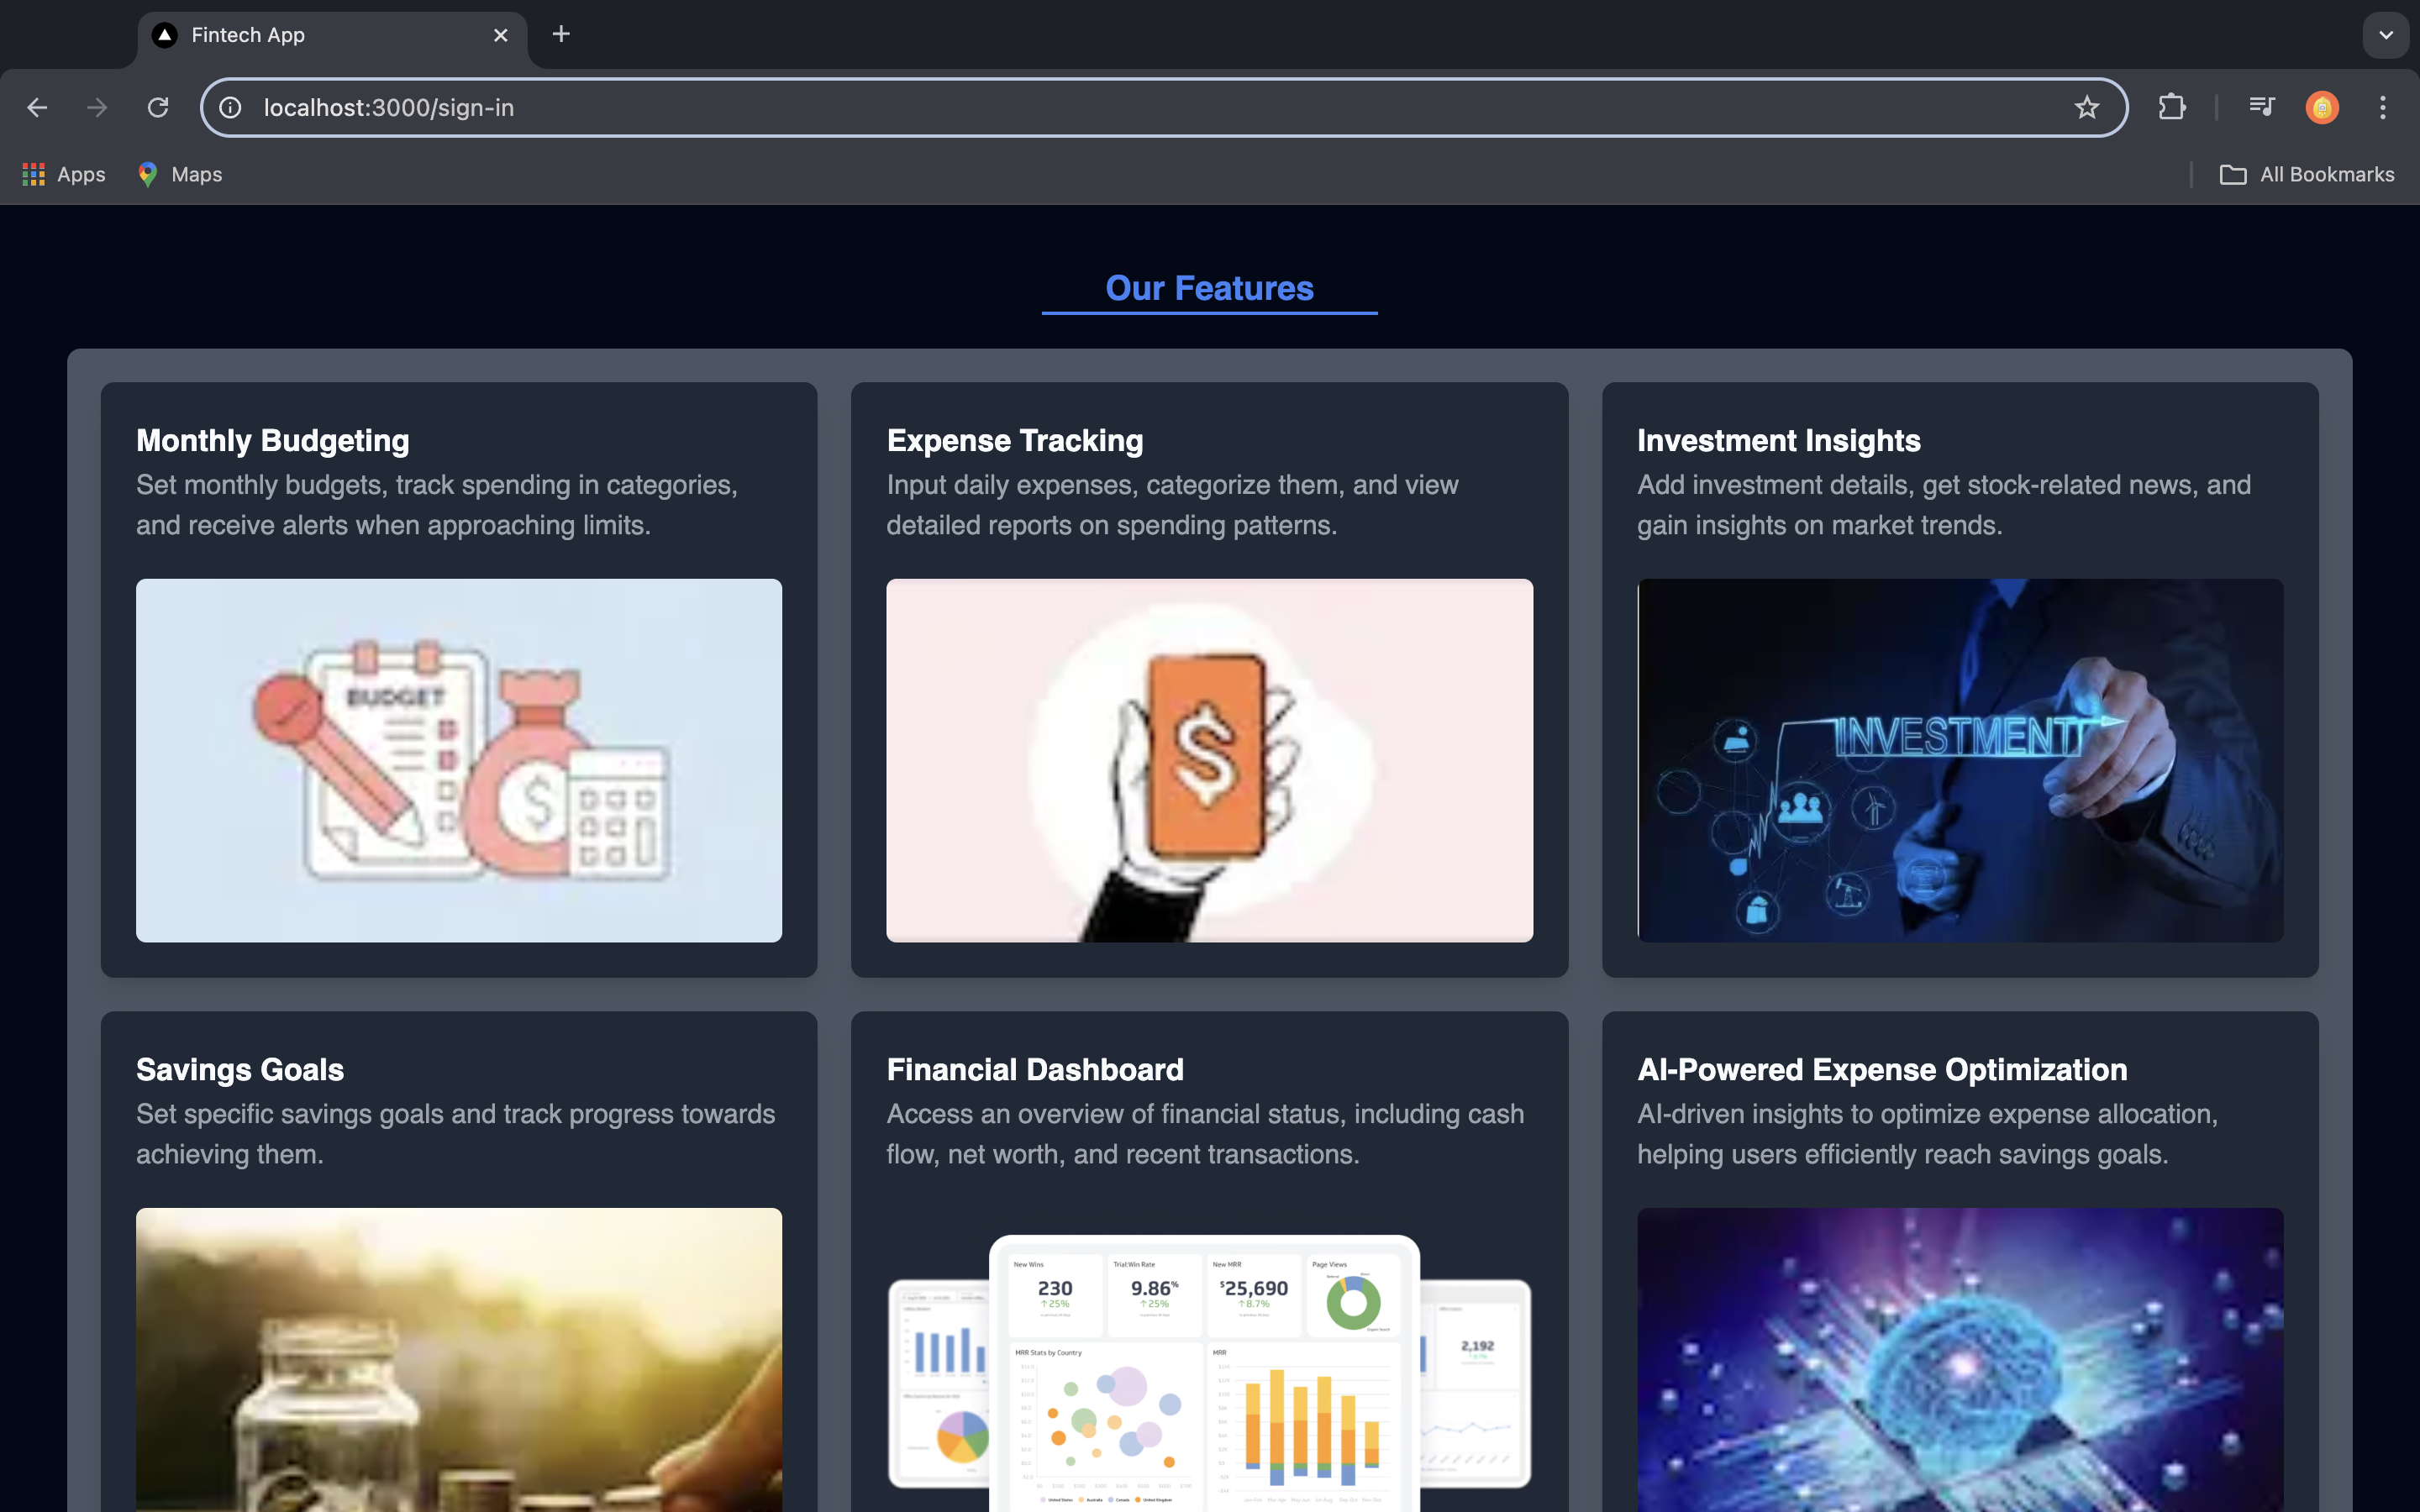Open Chrome's three-dot menu
This screenshot has height=1512, width=2420.
[2383, 107]
